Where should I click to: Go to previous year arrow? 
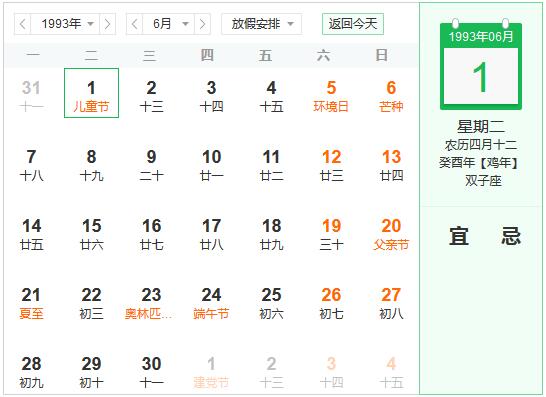tap(23, 24)
